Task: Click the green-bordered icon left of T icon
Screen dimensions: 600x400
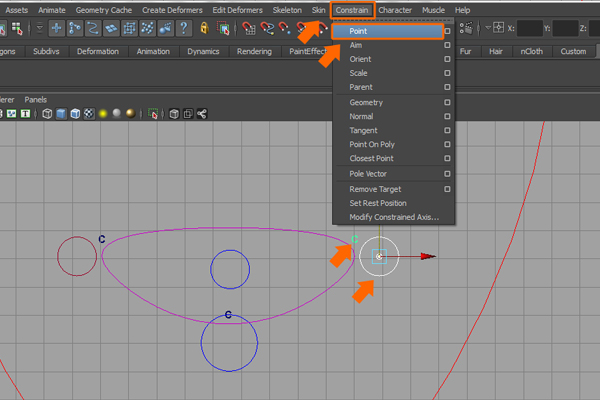Action: point(11,114)
